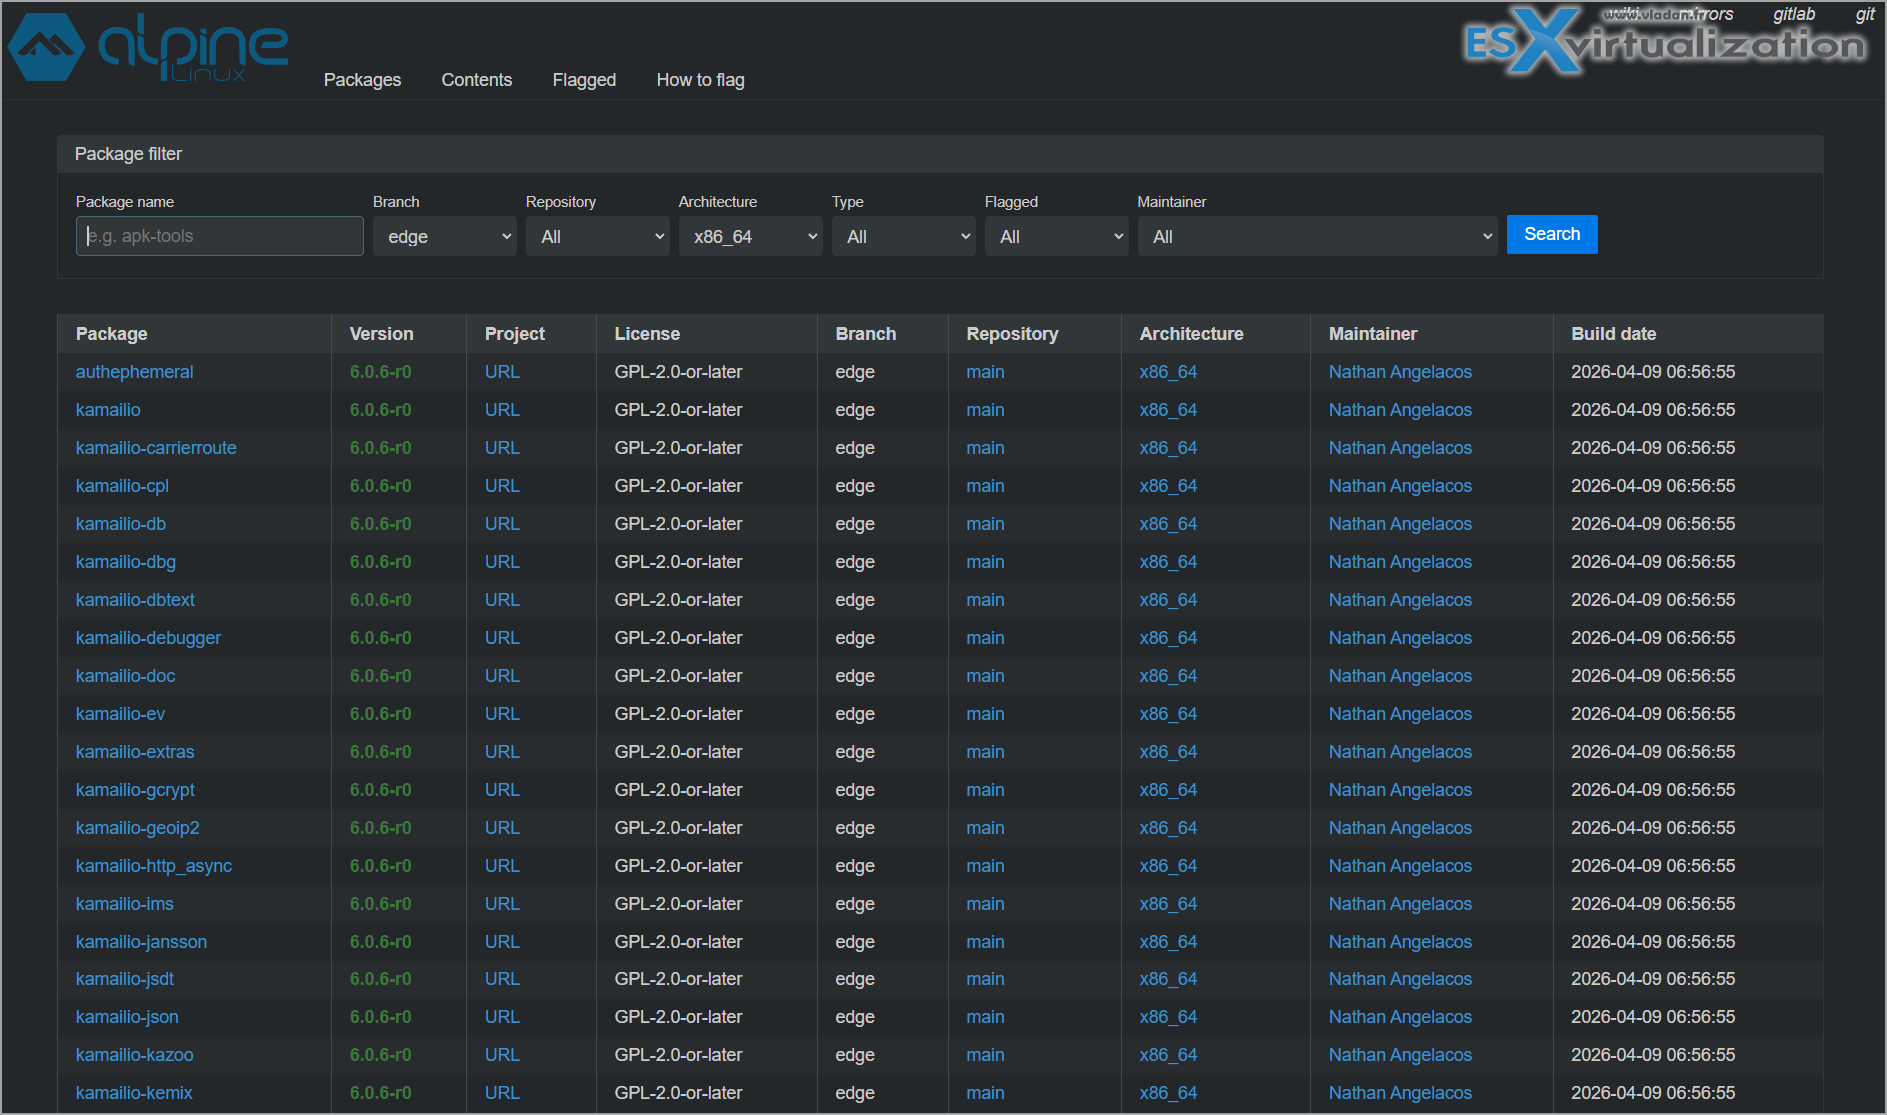1887x1115 pixels.
Task: Expand the Architecture dropdown showing x86_64
Action: pyautogui.click(x=750, y=237)
